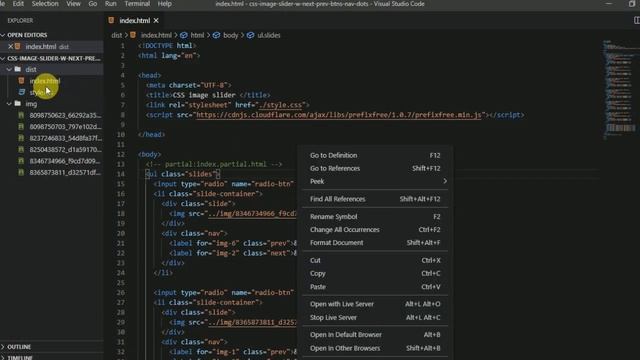Screen dimensions: 640x360
Task: Click the 8365873811 image file icon
Action: tap(21, 172)
